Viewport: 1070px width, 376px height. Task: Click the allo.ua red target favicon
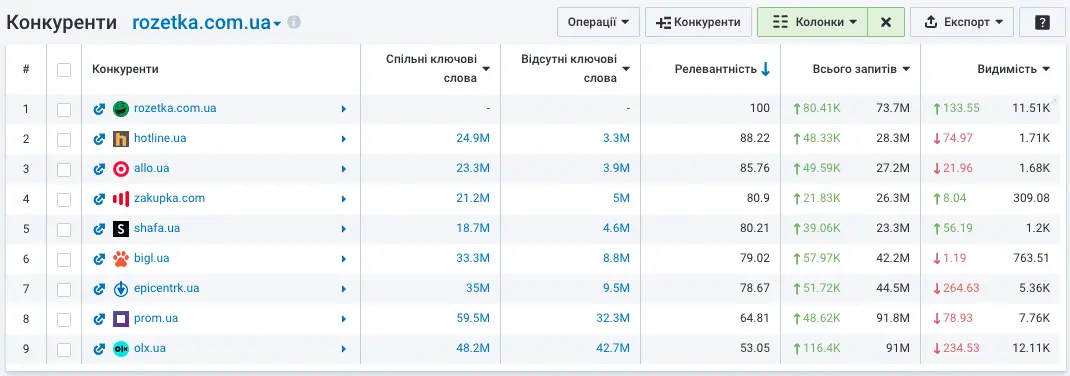tap(121, 169)
